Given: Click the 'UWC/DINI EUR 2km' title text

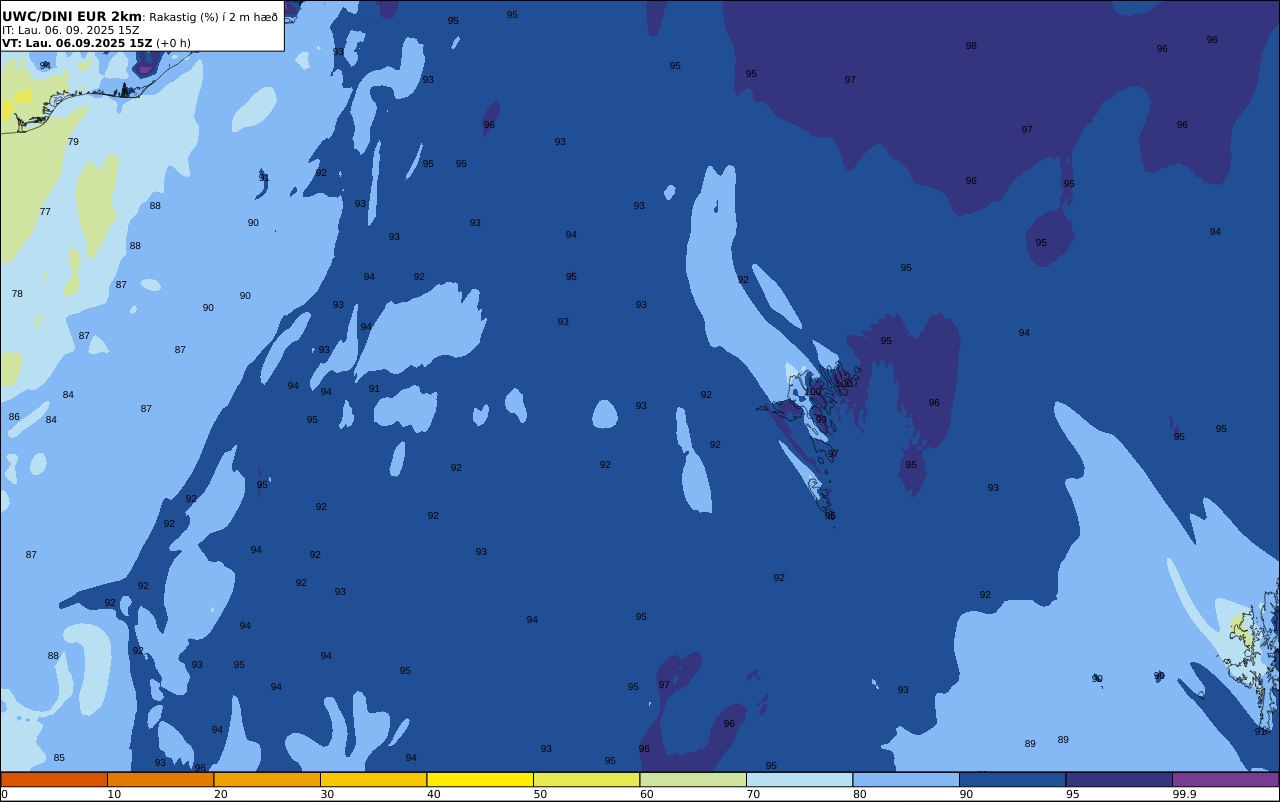Looking at the screenshot, I should pyautogui.click(x=72, y=17).
